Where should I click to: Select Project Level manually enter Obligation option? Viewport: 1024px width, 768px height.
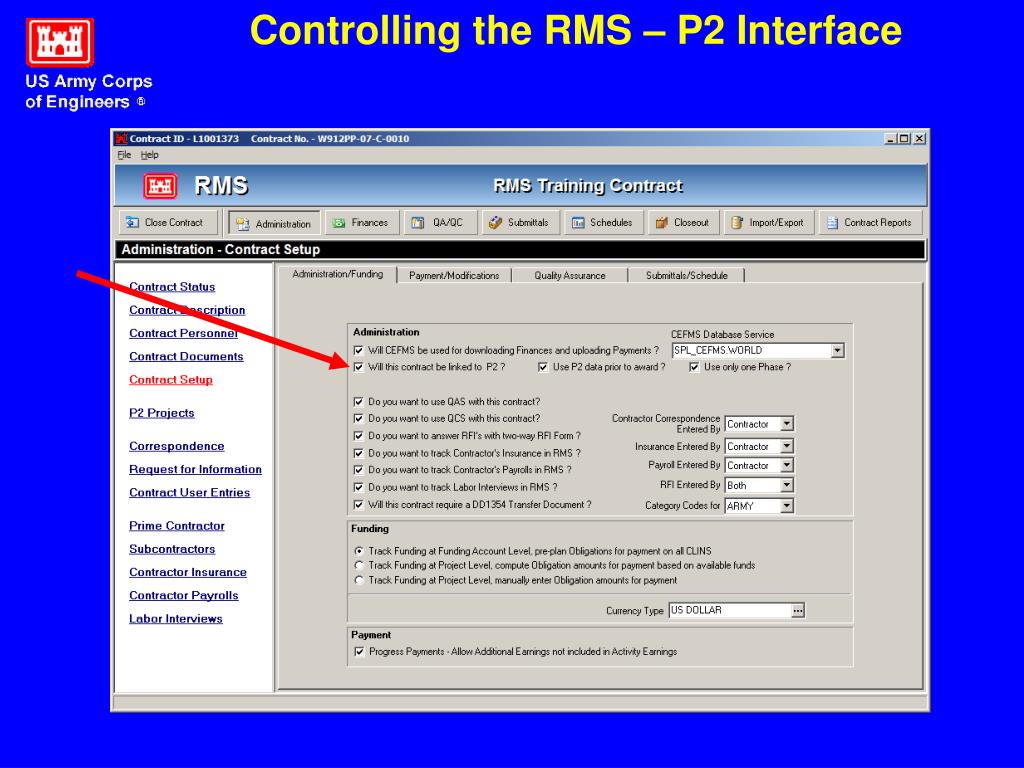click(x=359, y=580)
